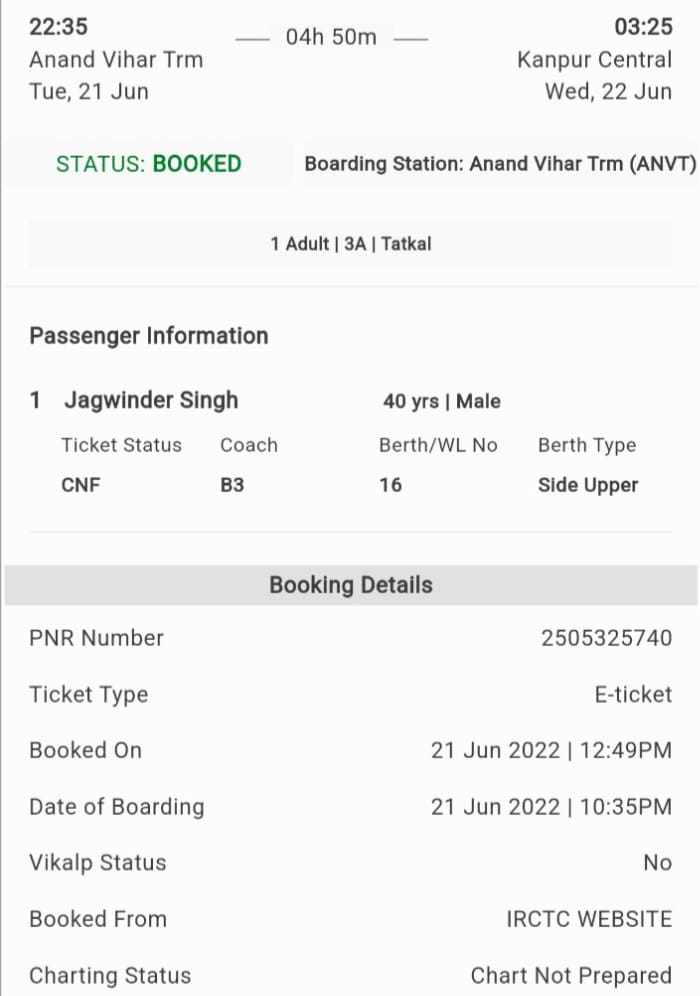Select Boarding Station Anand Vihar Trm box
Viewport: 700px width, 996px height.
pos(501,164)
